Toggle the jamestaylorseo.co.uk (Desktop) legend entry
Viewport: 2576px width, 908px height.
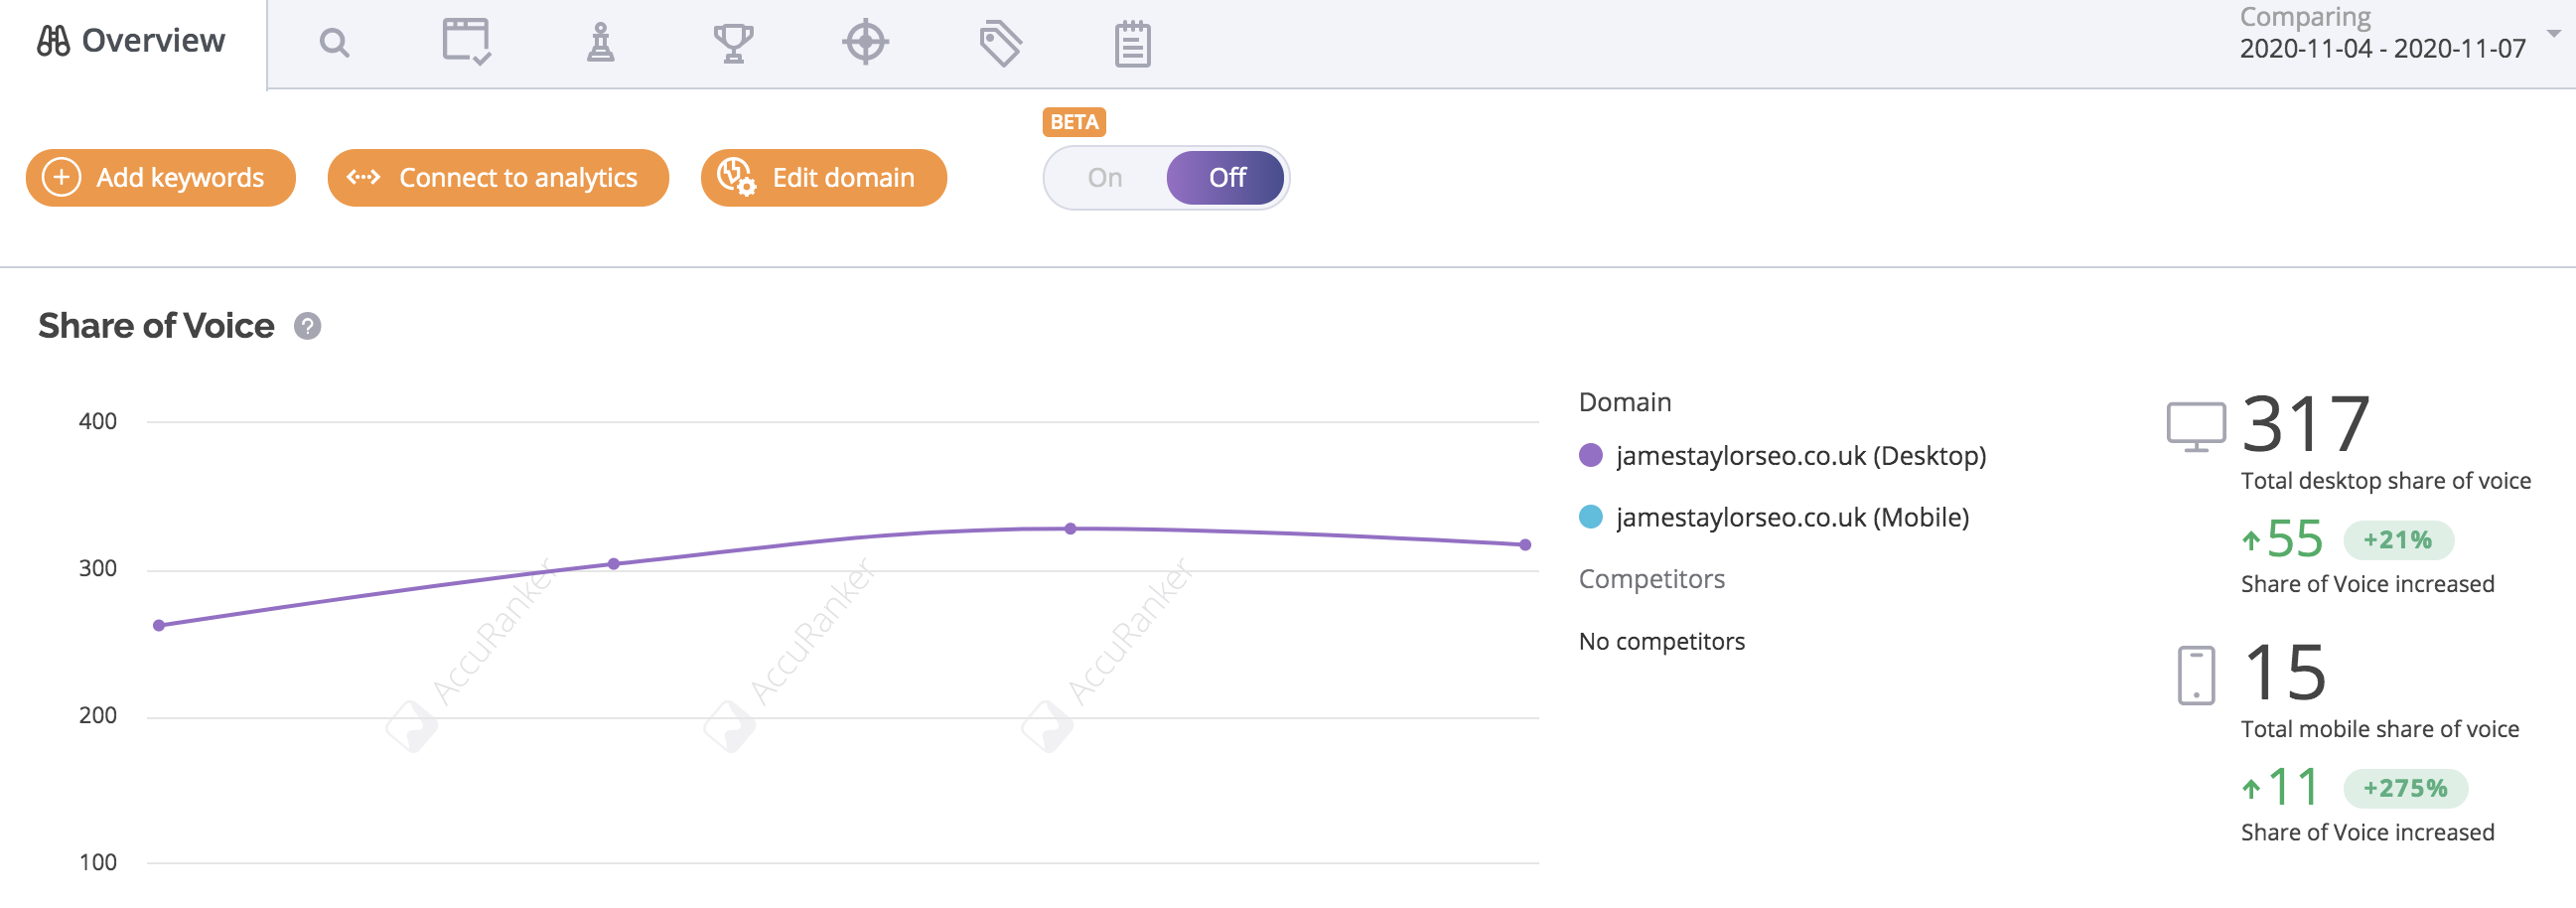(x=1782, y=456)
